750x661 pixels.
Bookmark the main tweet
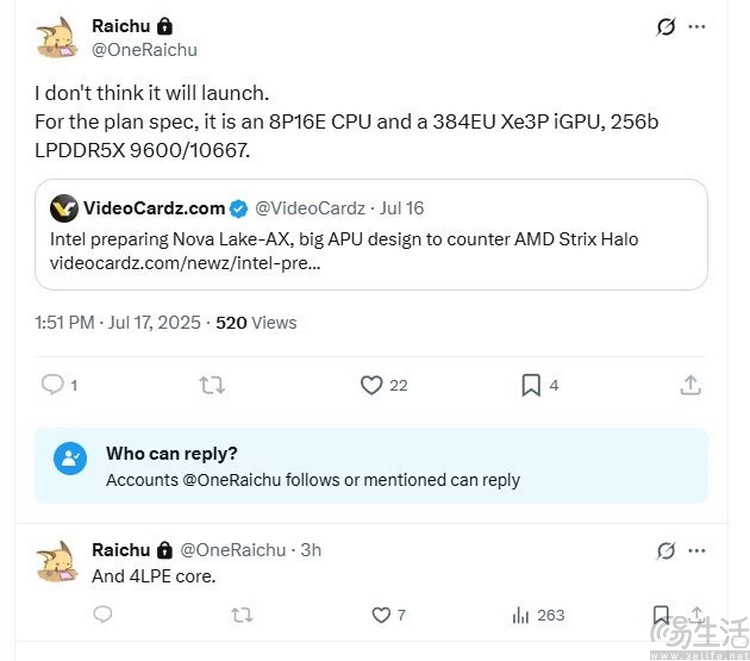coord(531,385)
